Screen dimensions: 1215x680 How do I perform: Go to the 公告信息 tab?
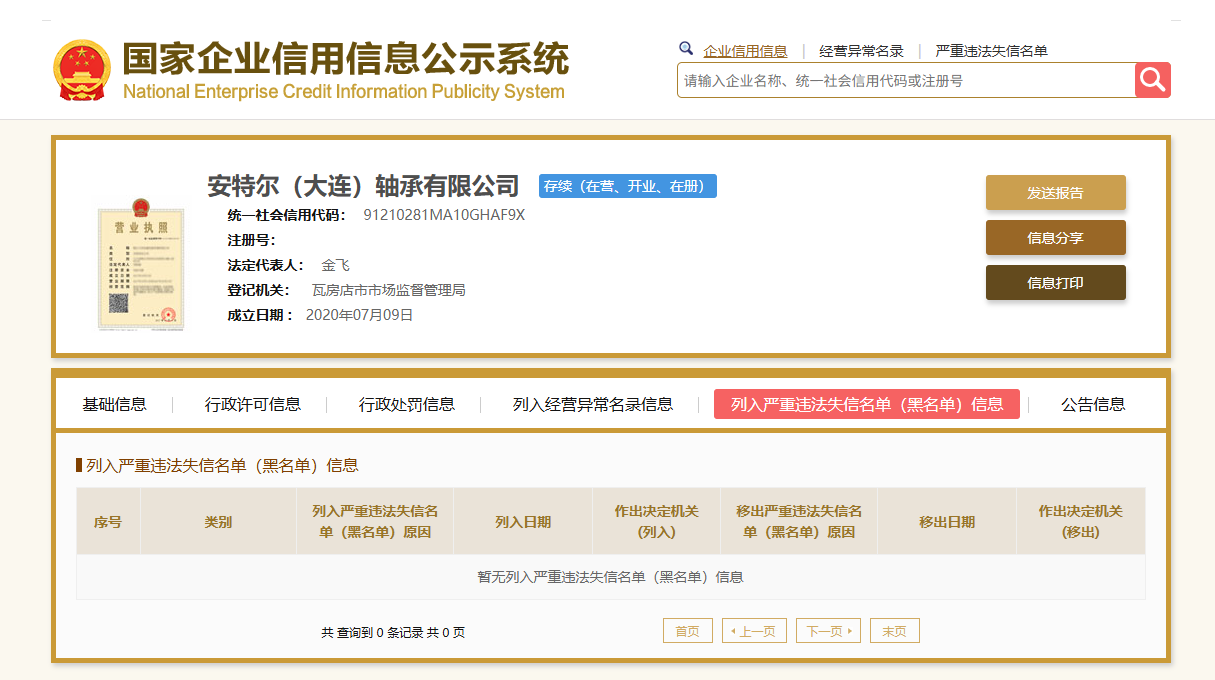tap(1093, 404)
